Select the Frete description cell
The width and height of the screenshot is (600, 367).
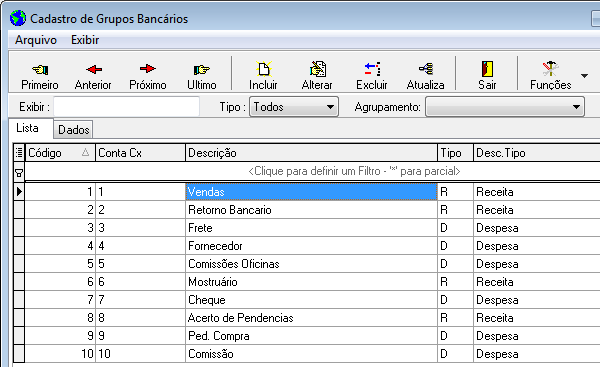coord(311,228)
